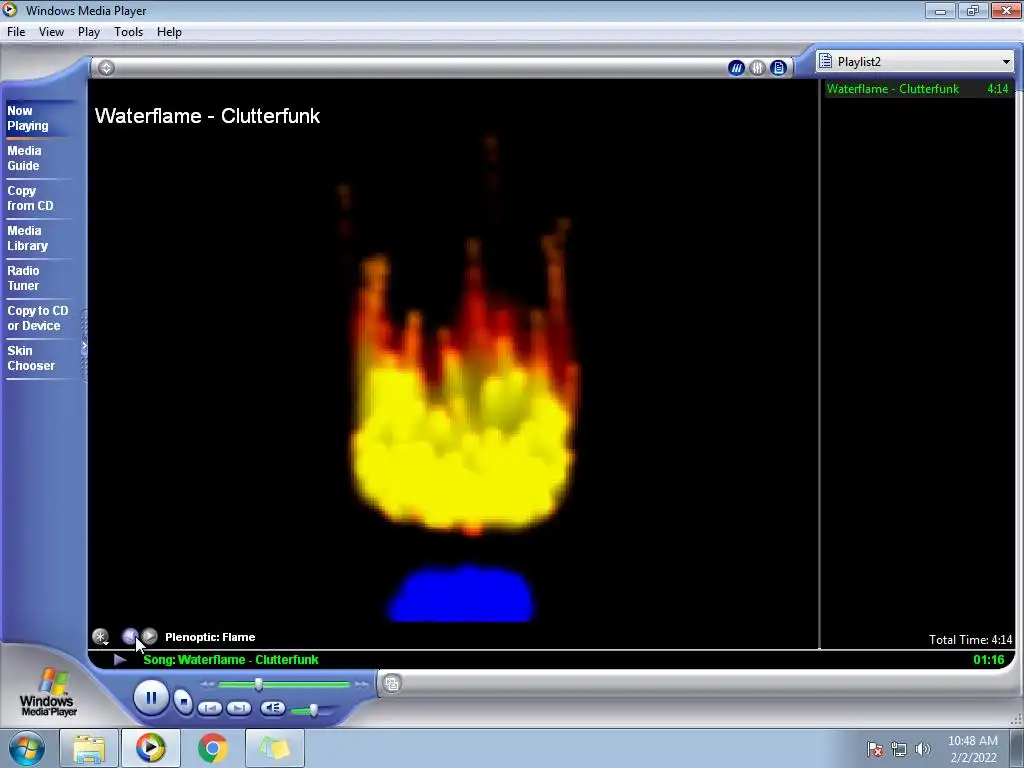1024x768 pixels.
Task: Select the previous visualization
Action: (130, 635)
